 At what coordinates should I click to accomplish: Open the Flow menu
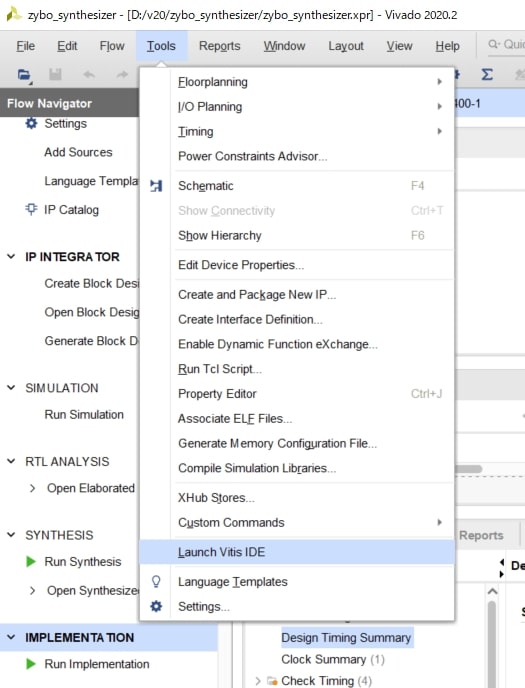point(112,46)
